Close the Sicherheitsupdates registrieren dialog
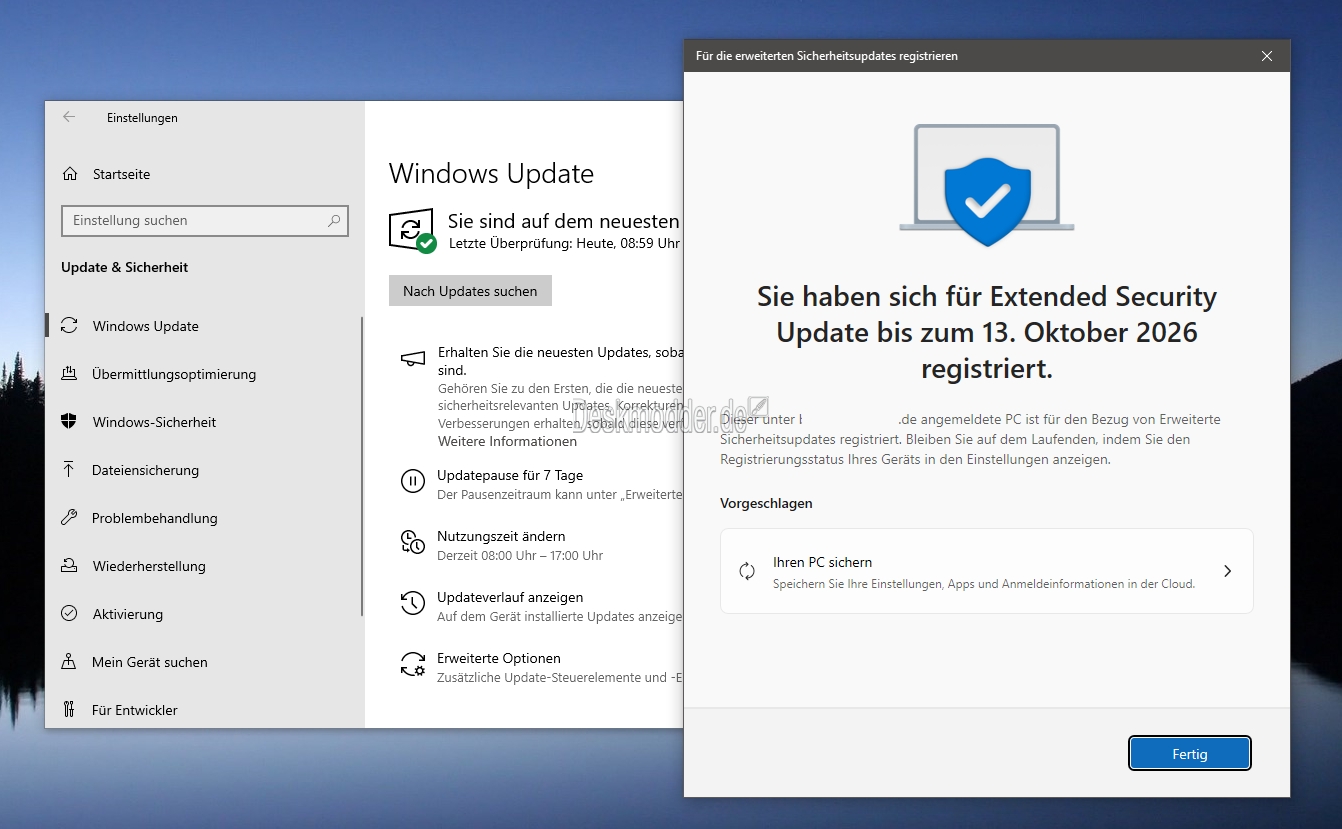Screen dimensions: 1342x829 pos(1267,56)
